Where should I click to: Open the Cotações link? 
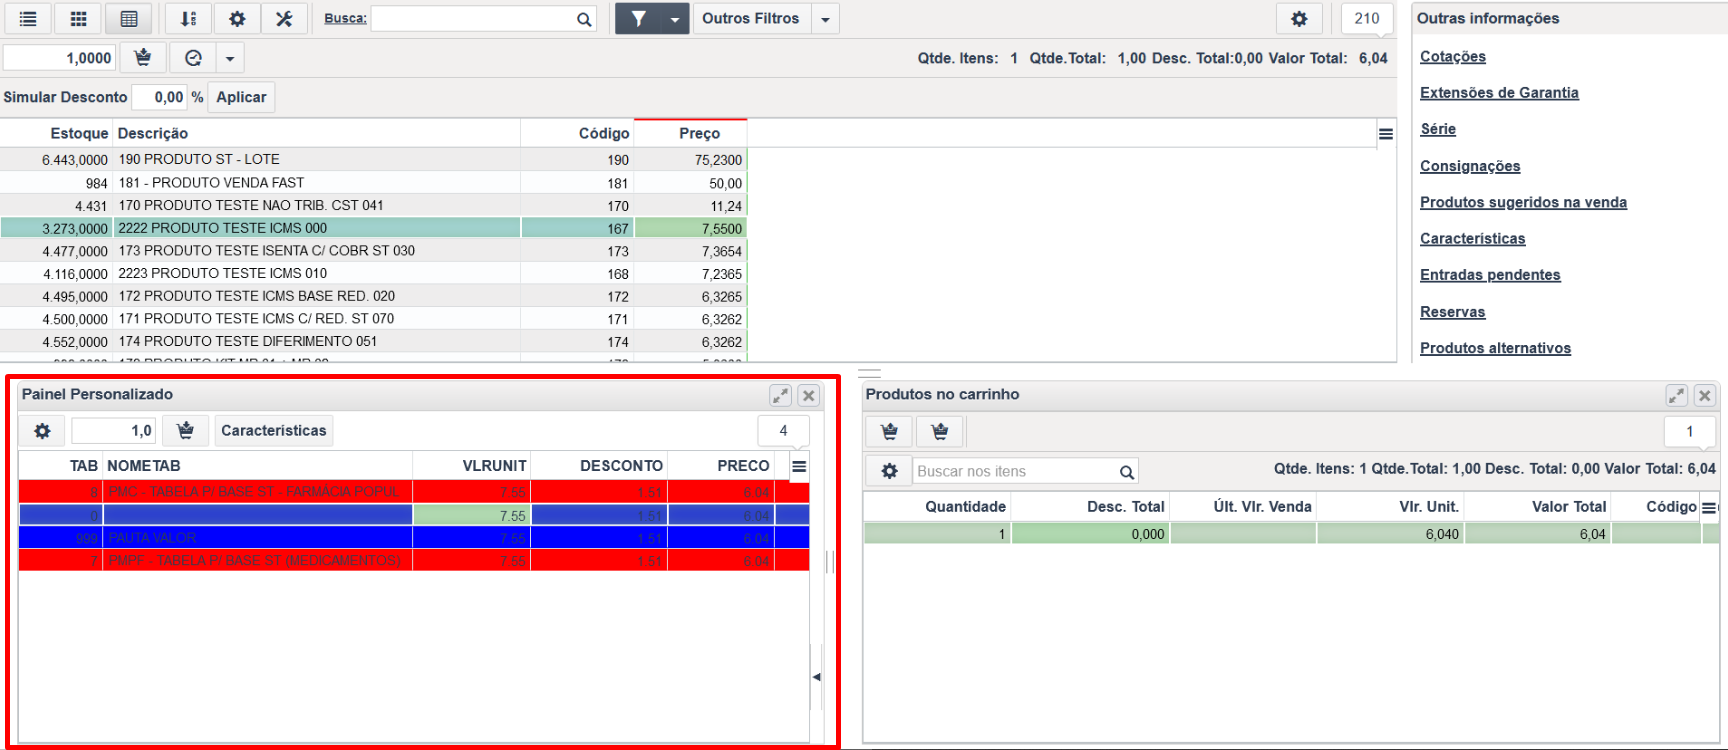(1452, 57)
